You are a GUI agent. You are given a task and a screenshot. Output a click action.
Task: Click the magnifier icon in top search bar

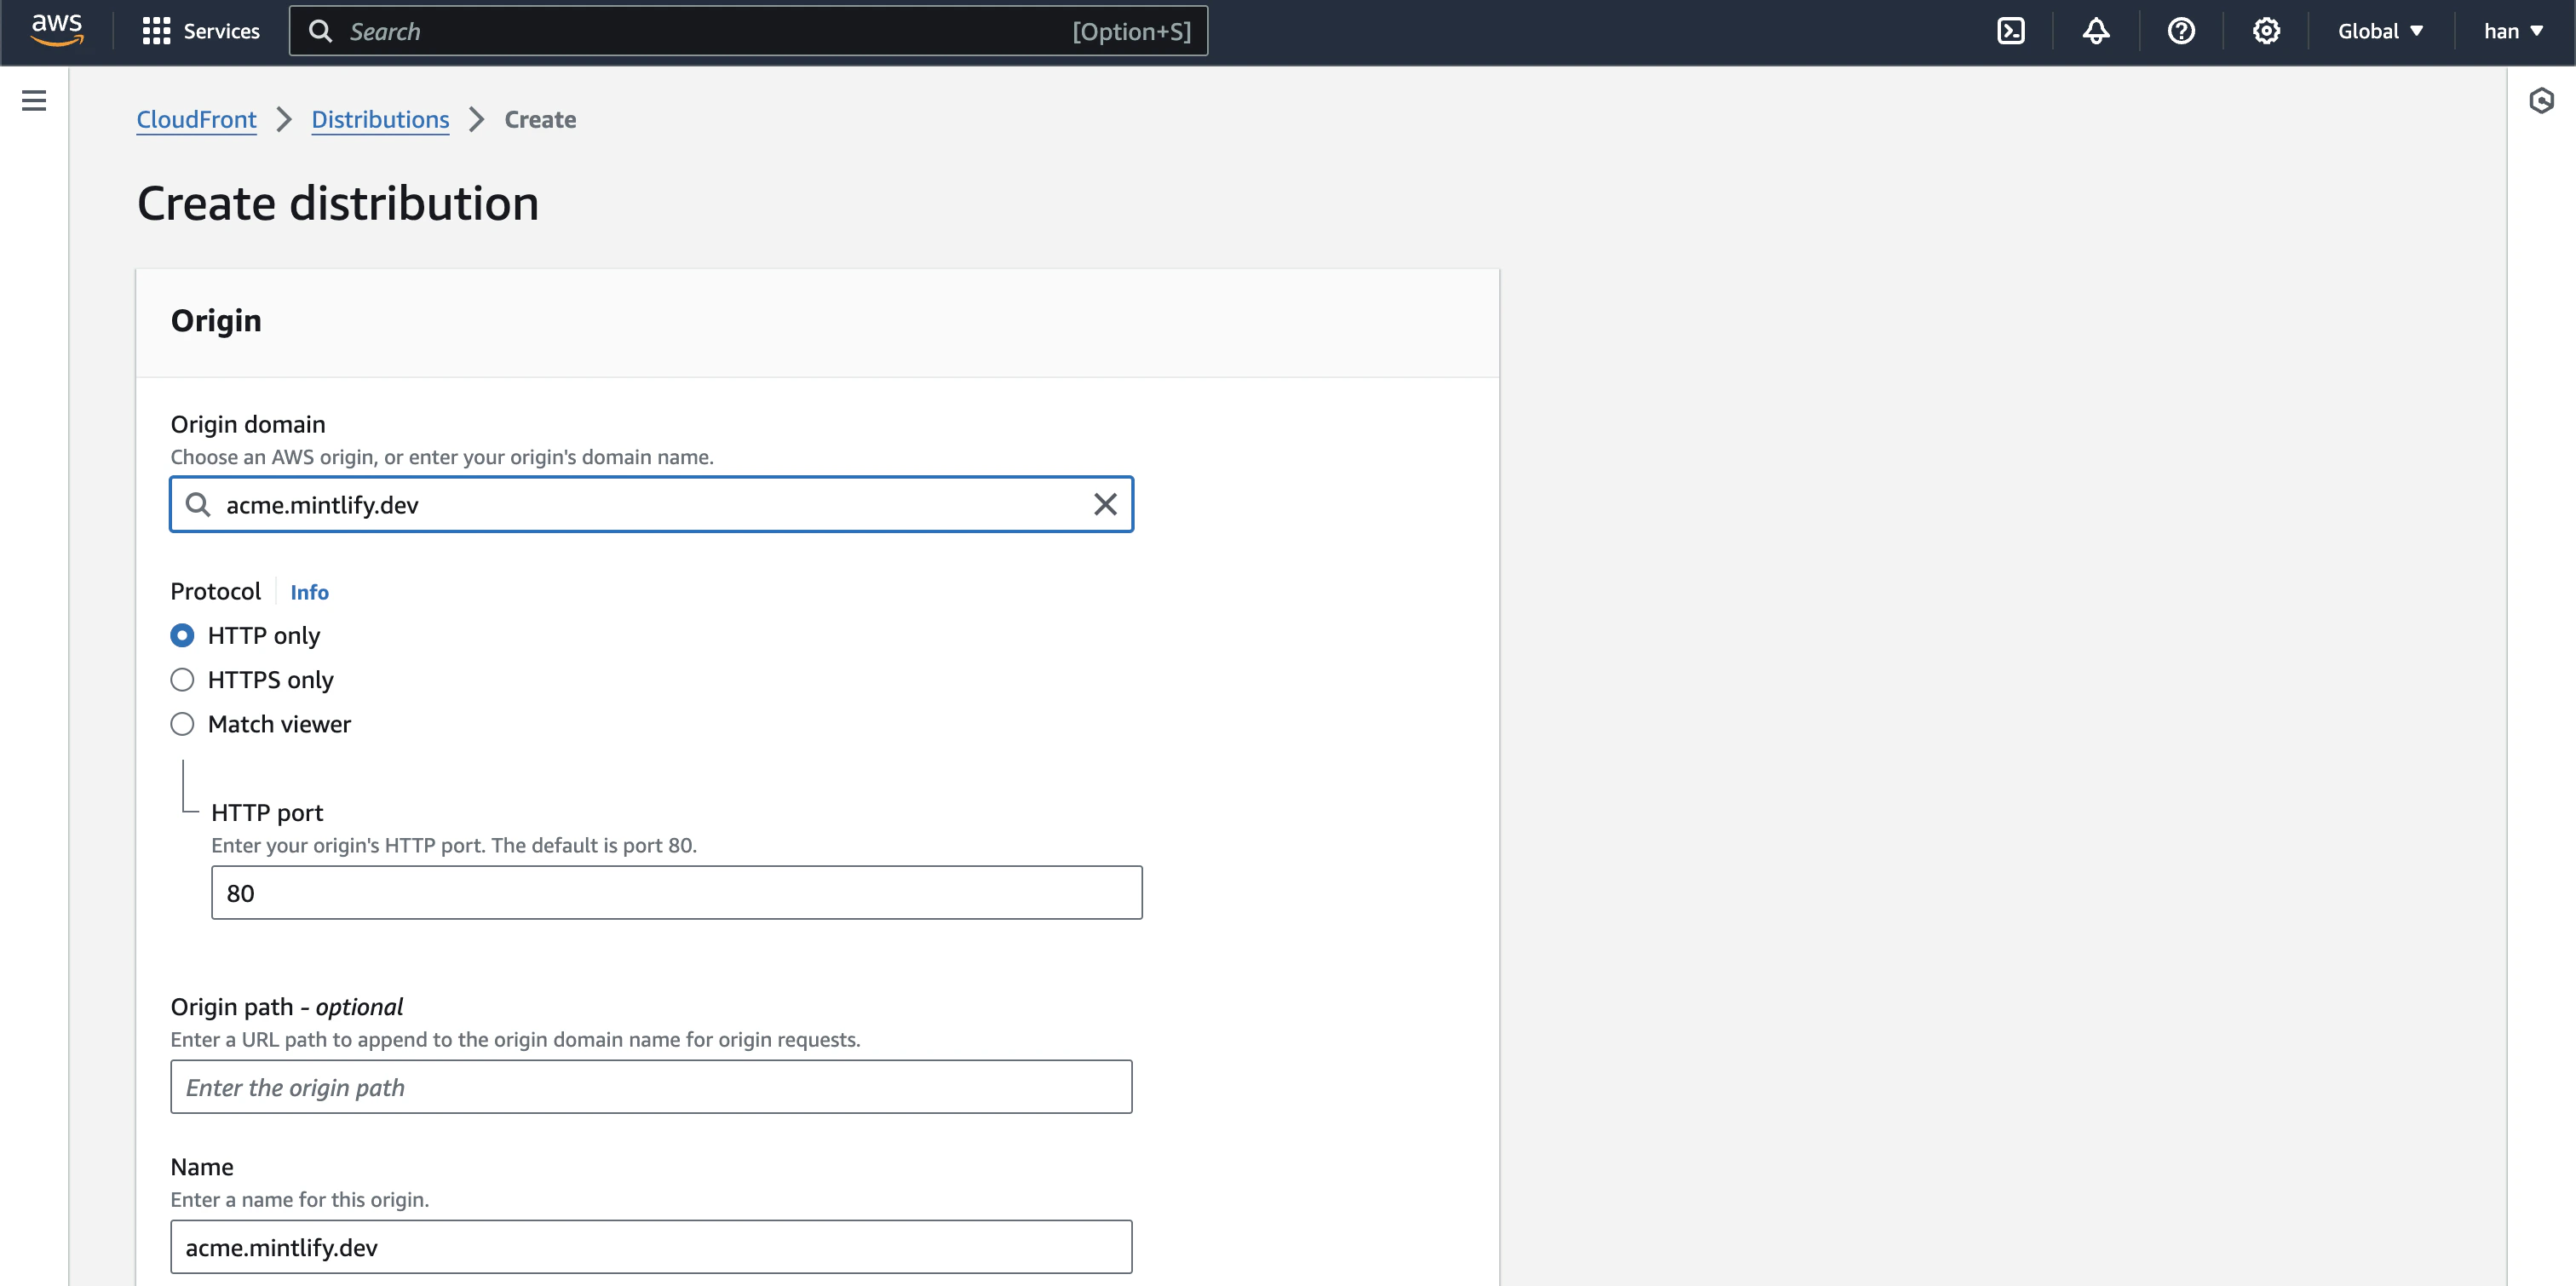click(x=320, y=31)
